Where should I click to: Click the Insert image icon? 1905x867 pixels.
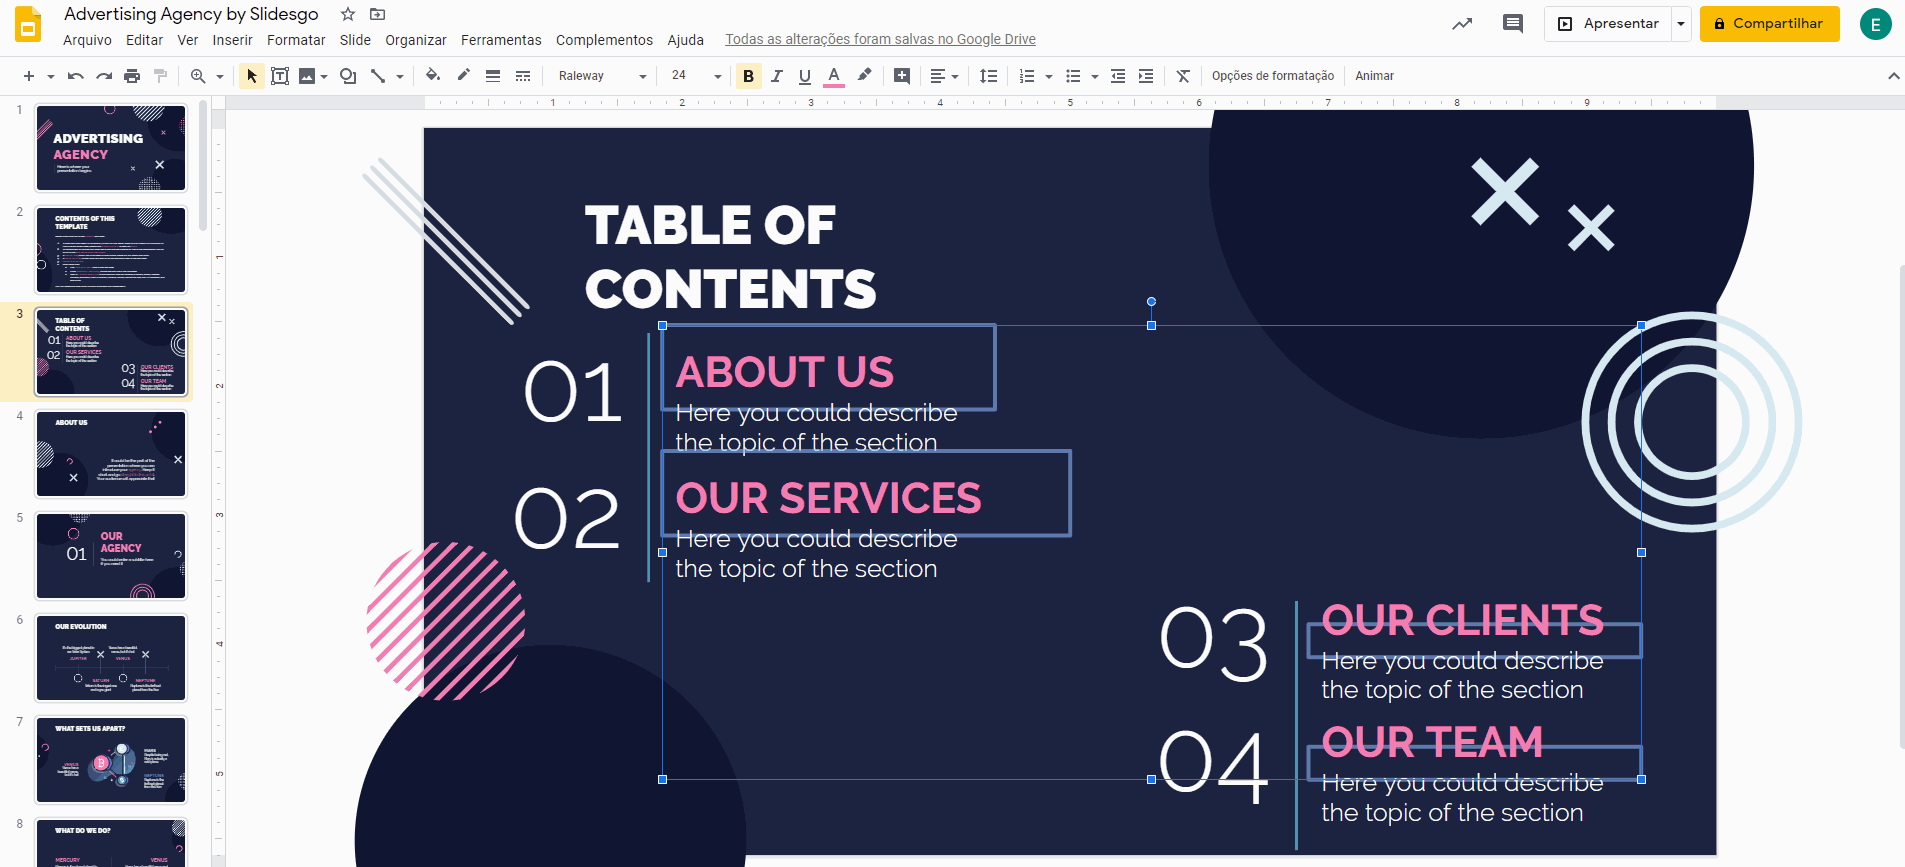[x=307, y=76]
